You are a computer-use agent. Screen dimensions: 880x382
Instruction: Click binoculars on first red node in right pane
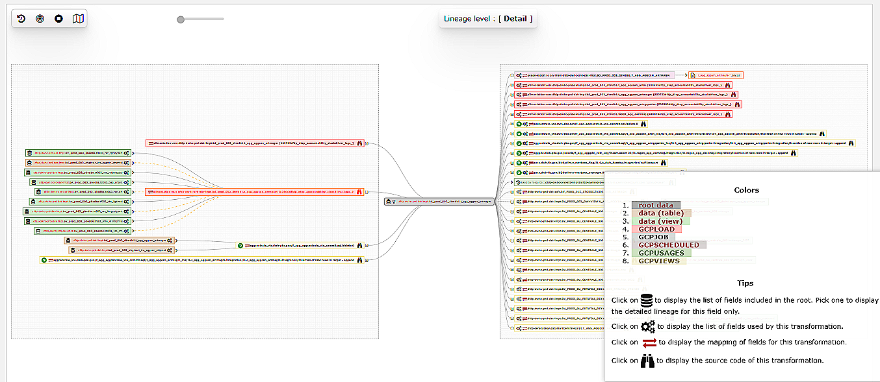click(x=727, y=85)
